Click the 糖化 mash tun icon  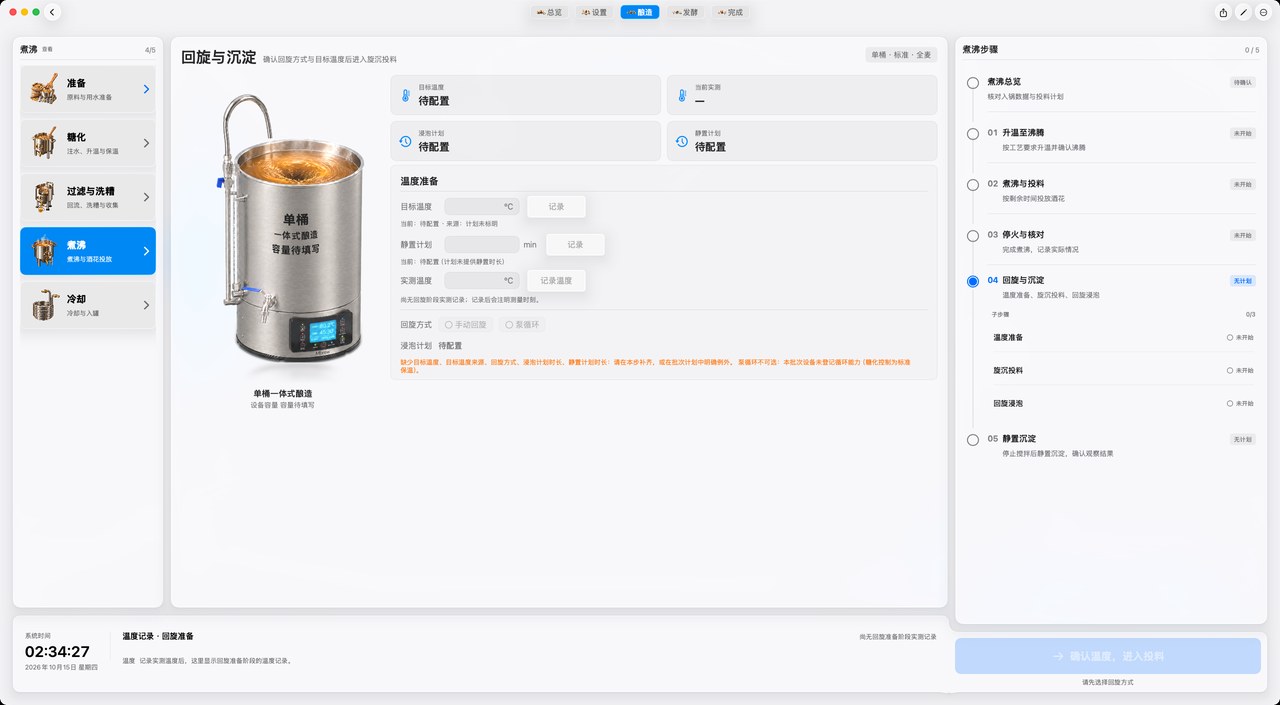coord(43,143)
